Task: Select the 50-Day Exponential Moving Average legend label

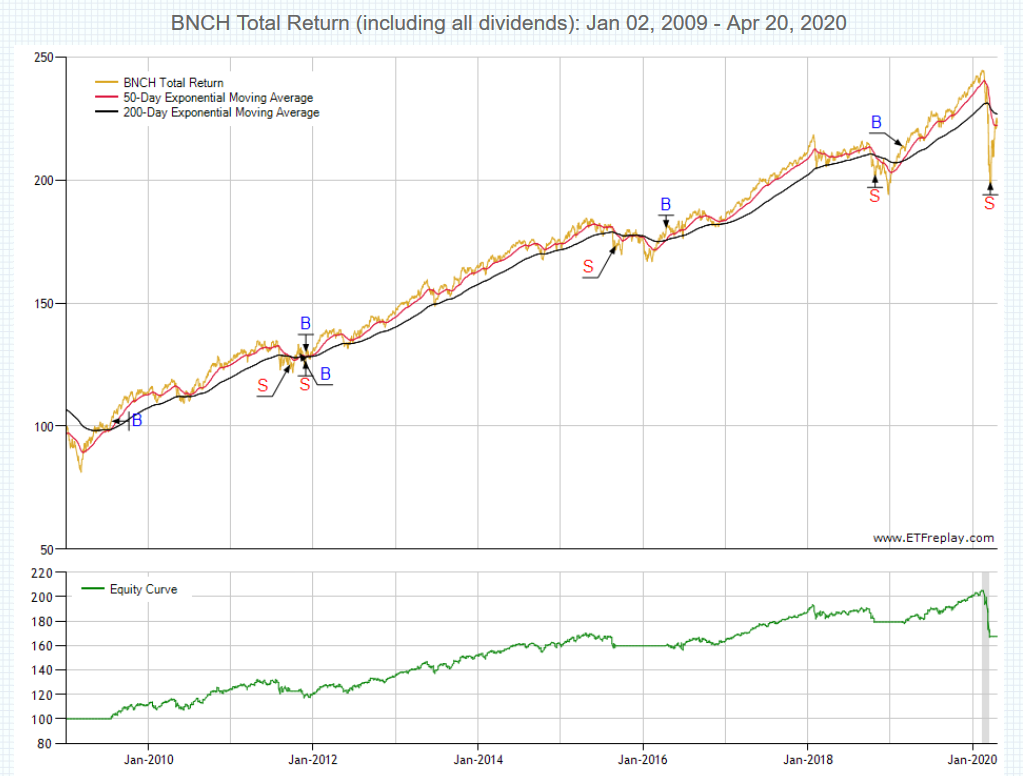Action: [218, 98]
